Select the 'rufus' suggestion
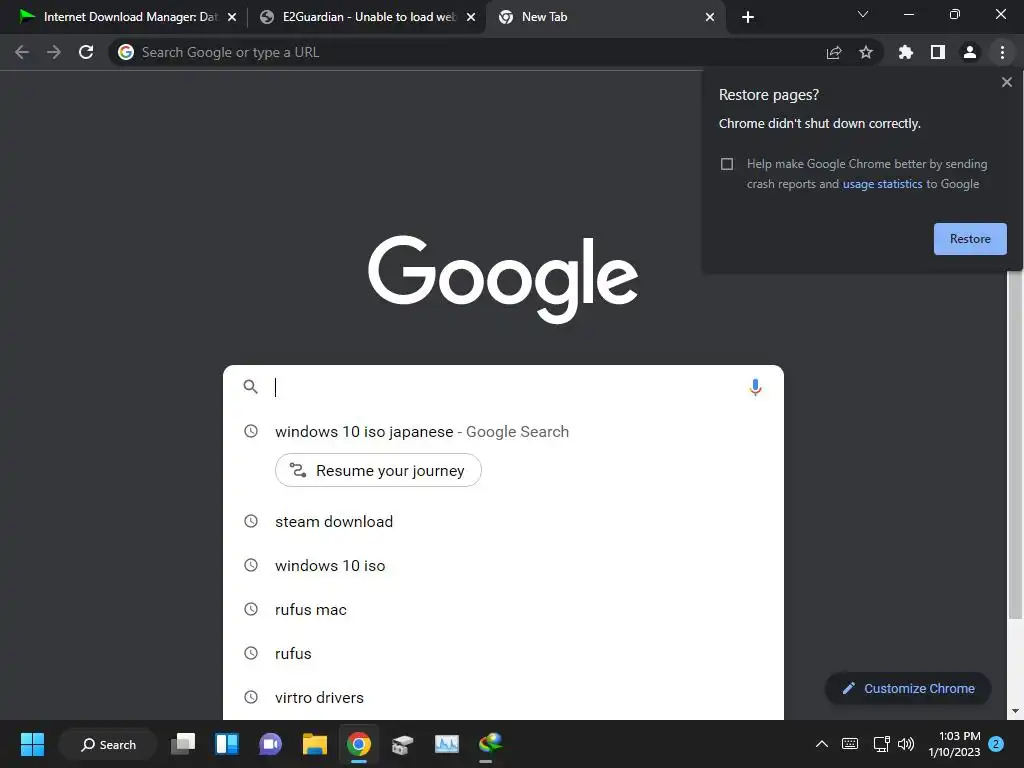Screen dimensions: 1024x768 tap(503, 653)
